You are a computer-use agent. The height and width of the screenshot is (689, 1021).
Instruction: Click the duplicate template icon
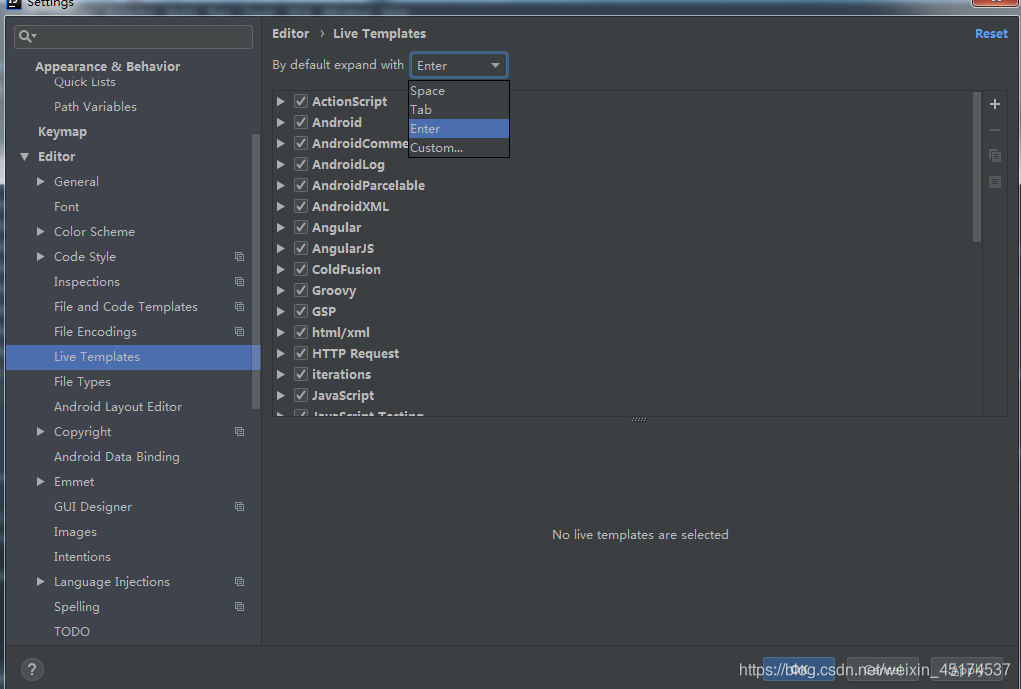(x=994, y=156)
